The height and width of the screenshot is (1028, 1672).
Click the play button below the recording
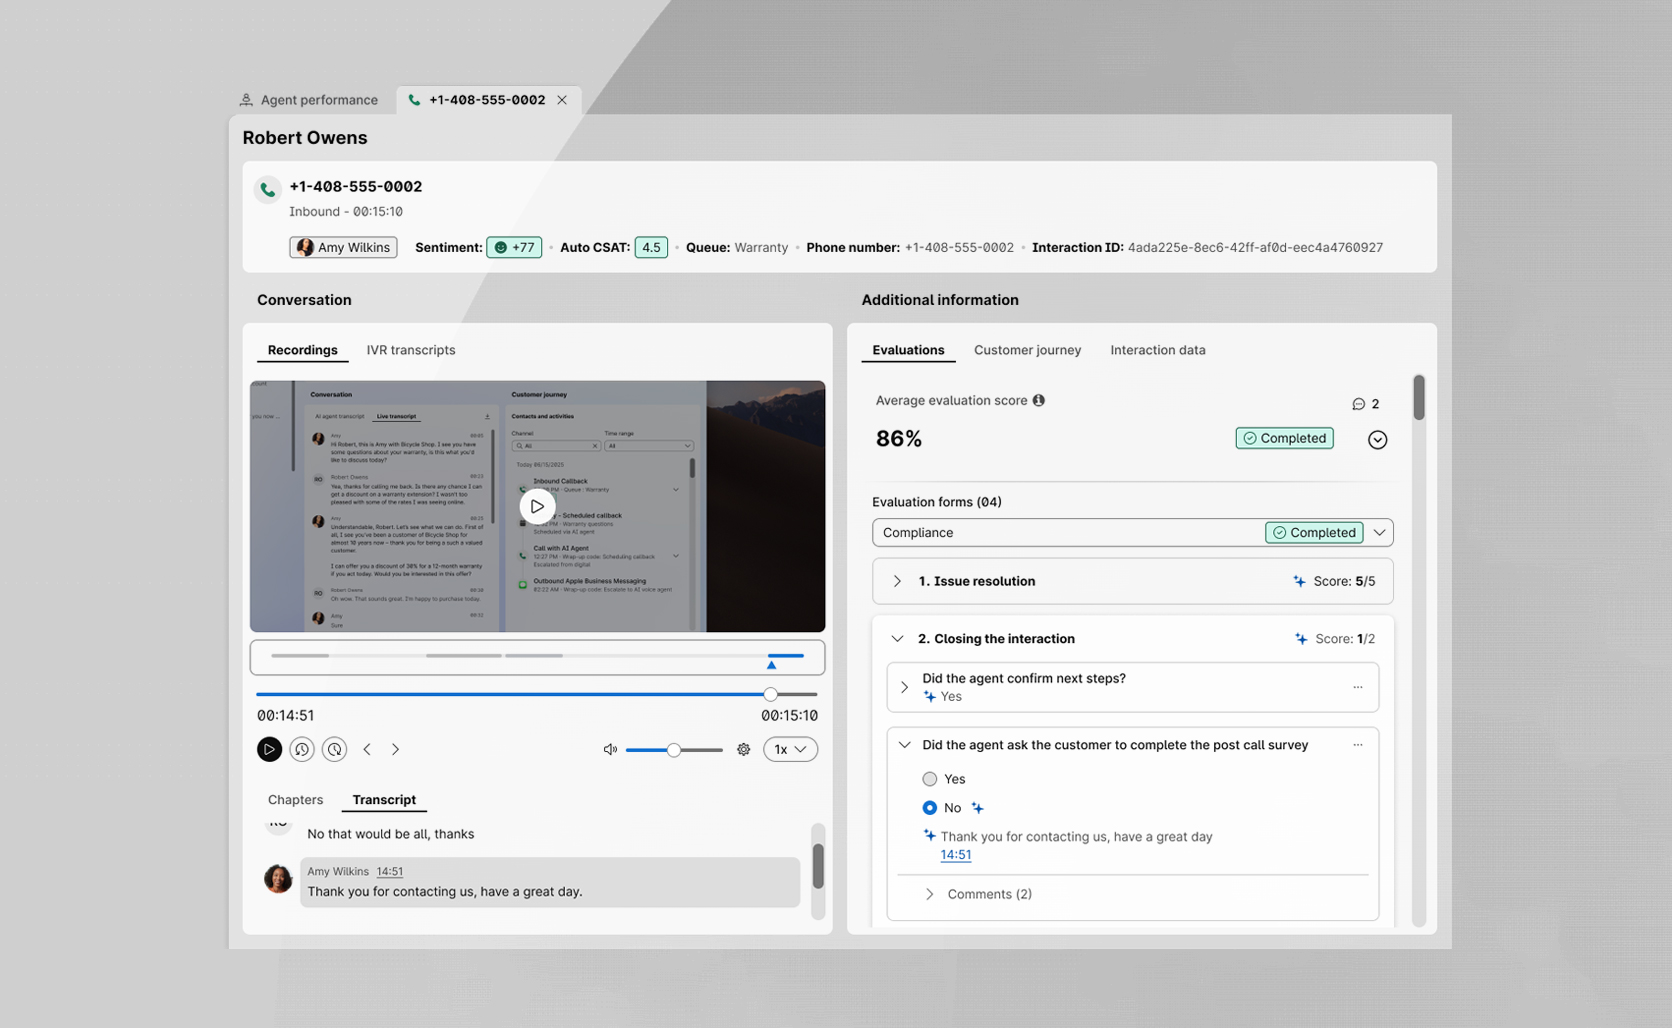coord(269,749)
